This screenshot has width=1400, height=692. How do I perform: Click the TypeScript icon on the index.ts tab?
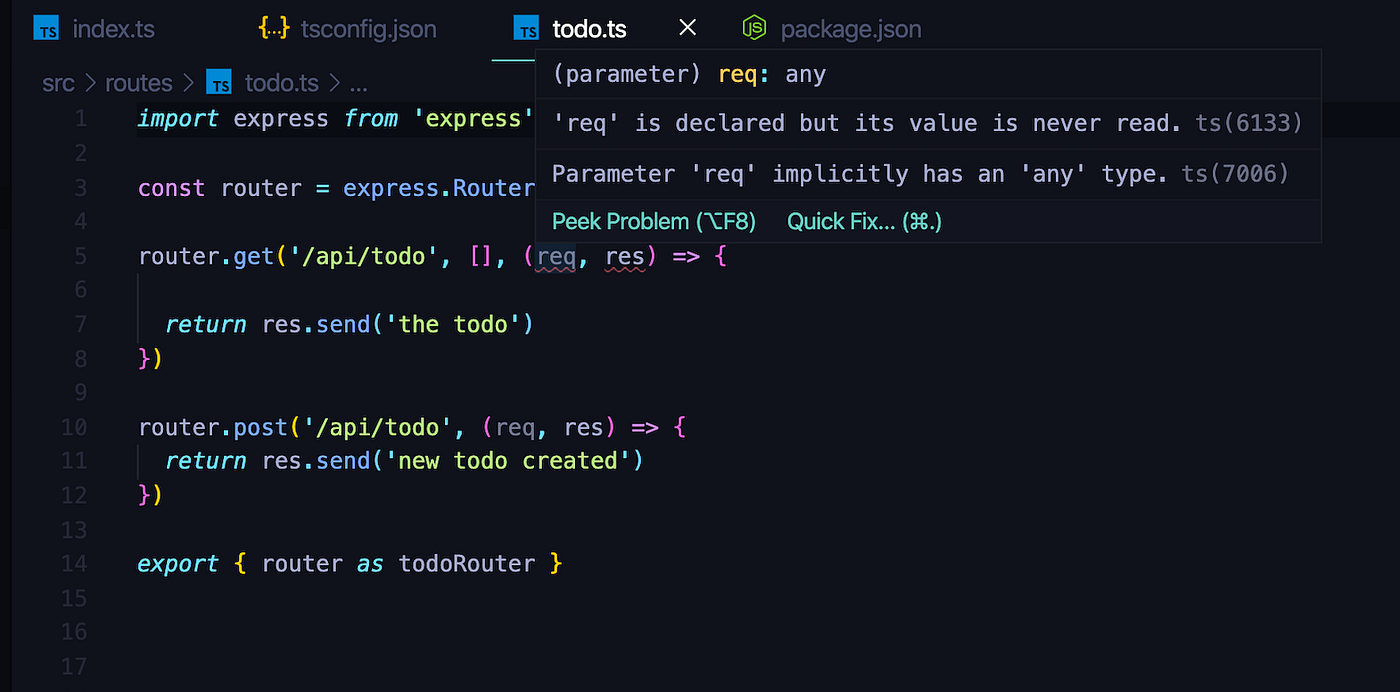[x=46, y=28]
